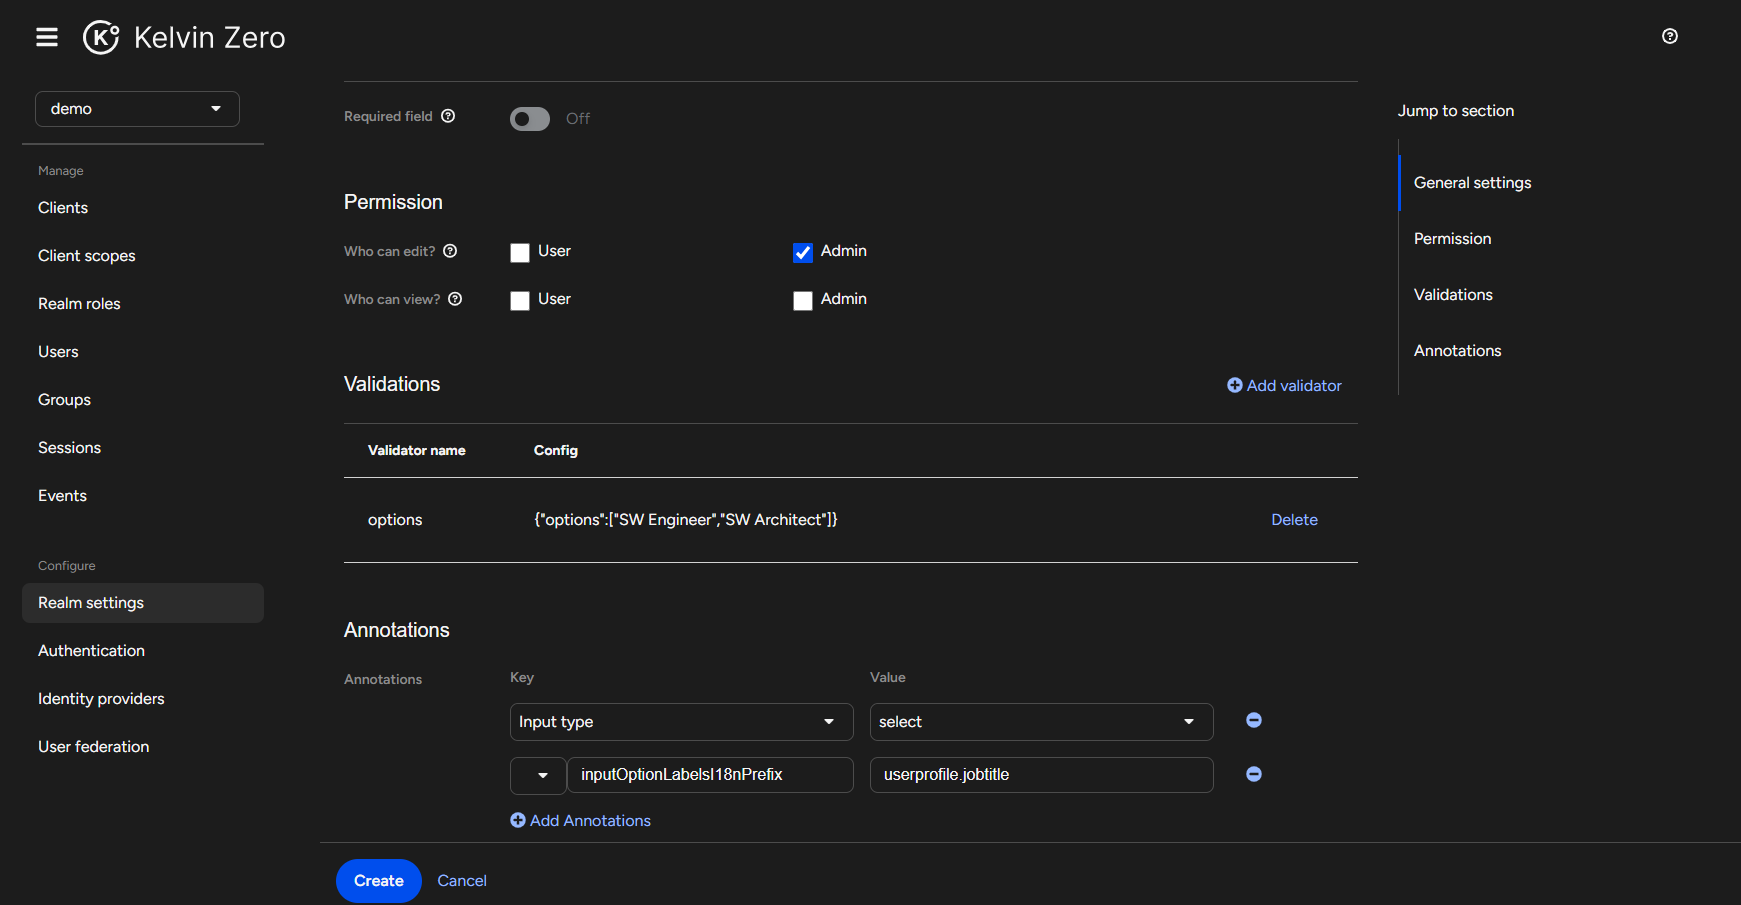Open the help icon in the top right
This screenshot has width=1741, height=905.
point(1669,36)
